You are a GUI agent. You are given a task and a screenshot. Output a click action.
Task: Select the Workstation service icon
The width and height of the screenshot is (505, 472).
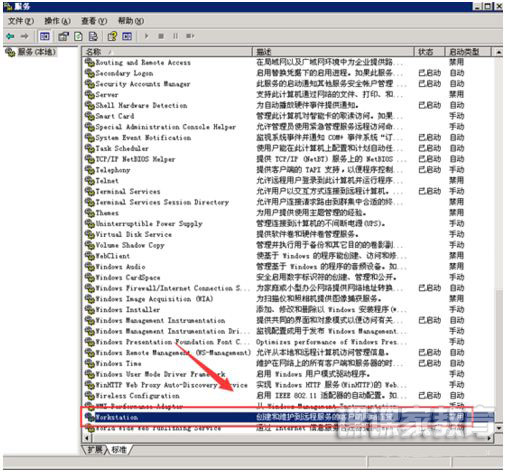tap(89, 417)
